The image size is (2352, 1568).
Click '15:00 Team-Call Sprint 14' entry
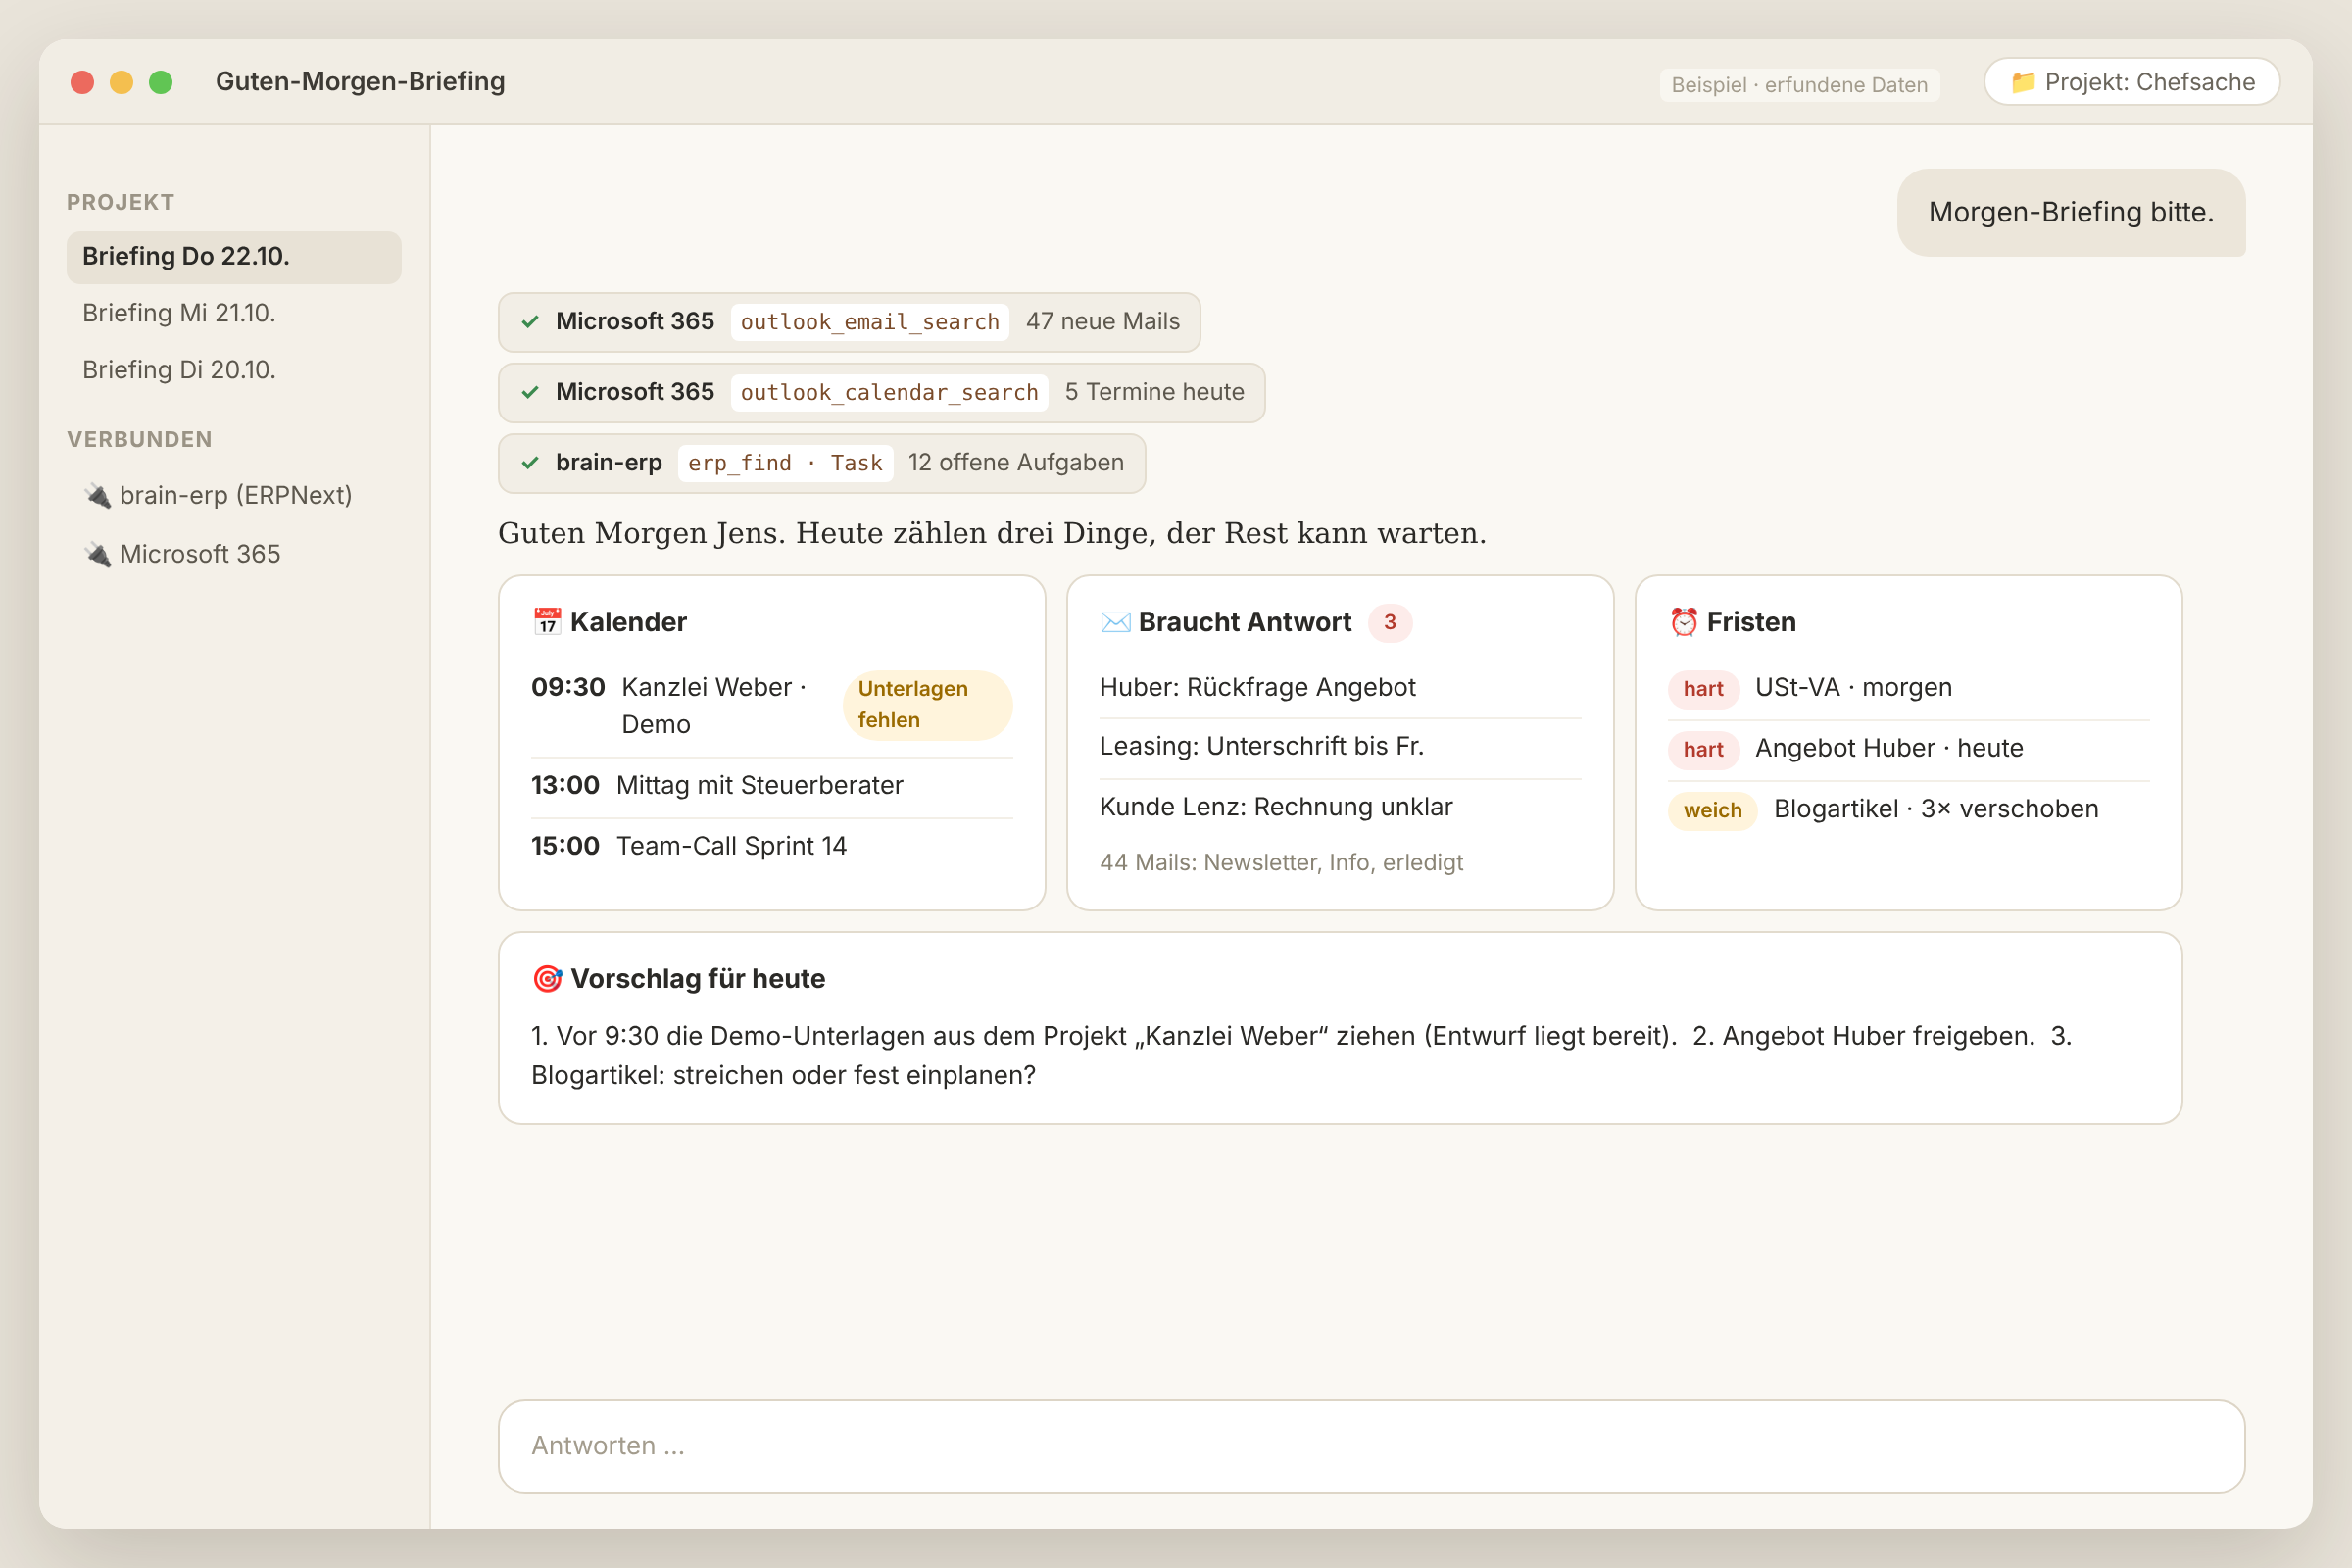coord(771,846)
